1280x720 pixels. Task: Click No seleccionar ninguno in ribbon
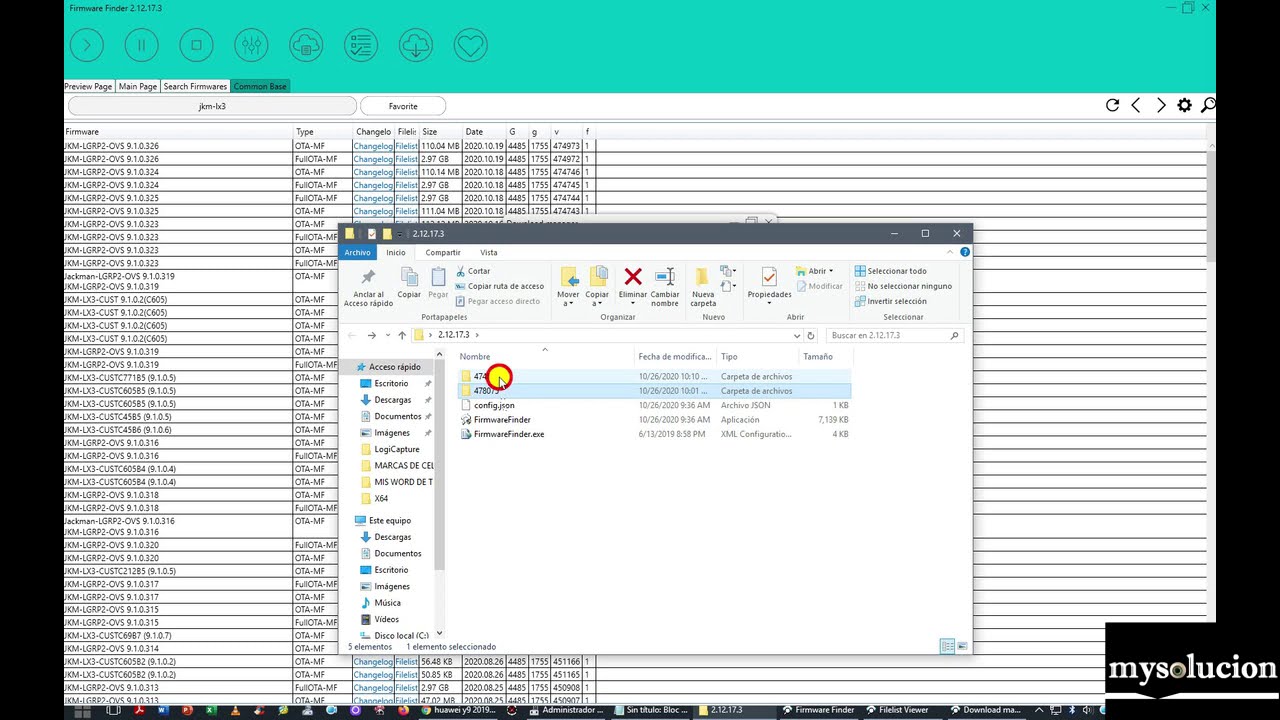[x=903, y=286]
